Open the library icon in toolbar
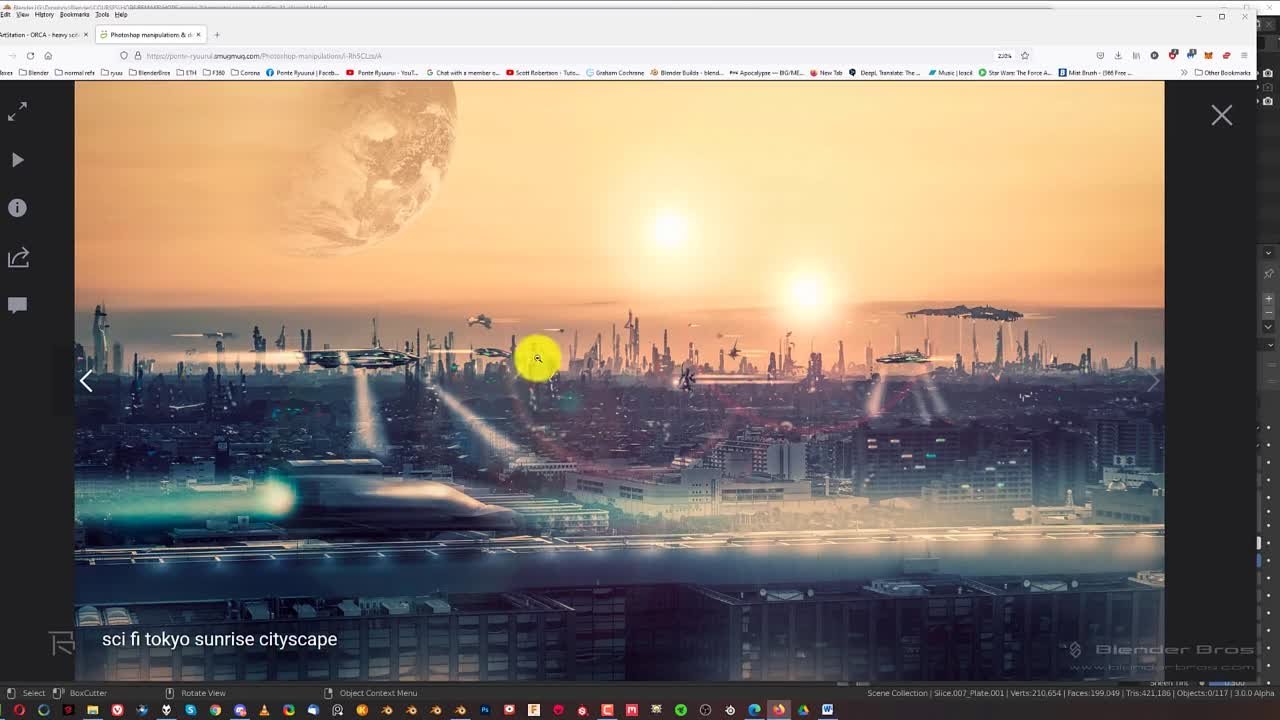 (1136, 56)
